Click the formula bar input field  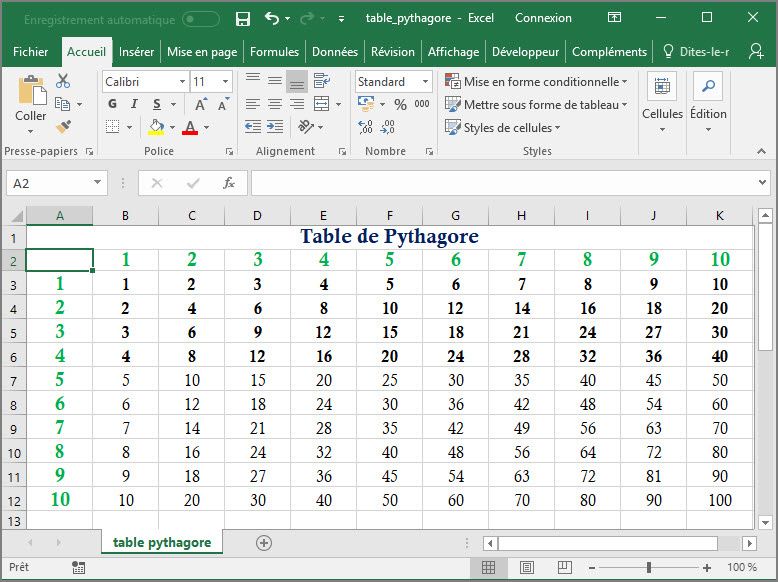[504, 183]
